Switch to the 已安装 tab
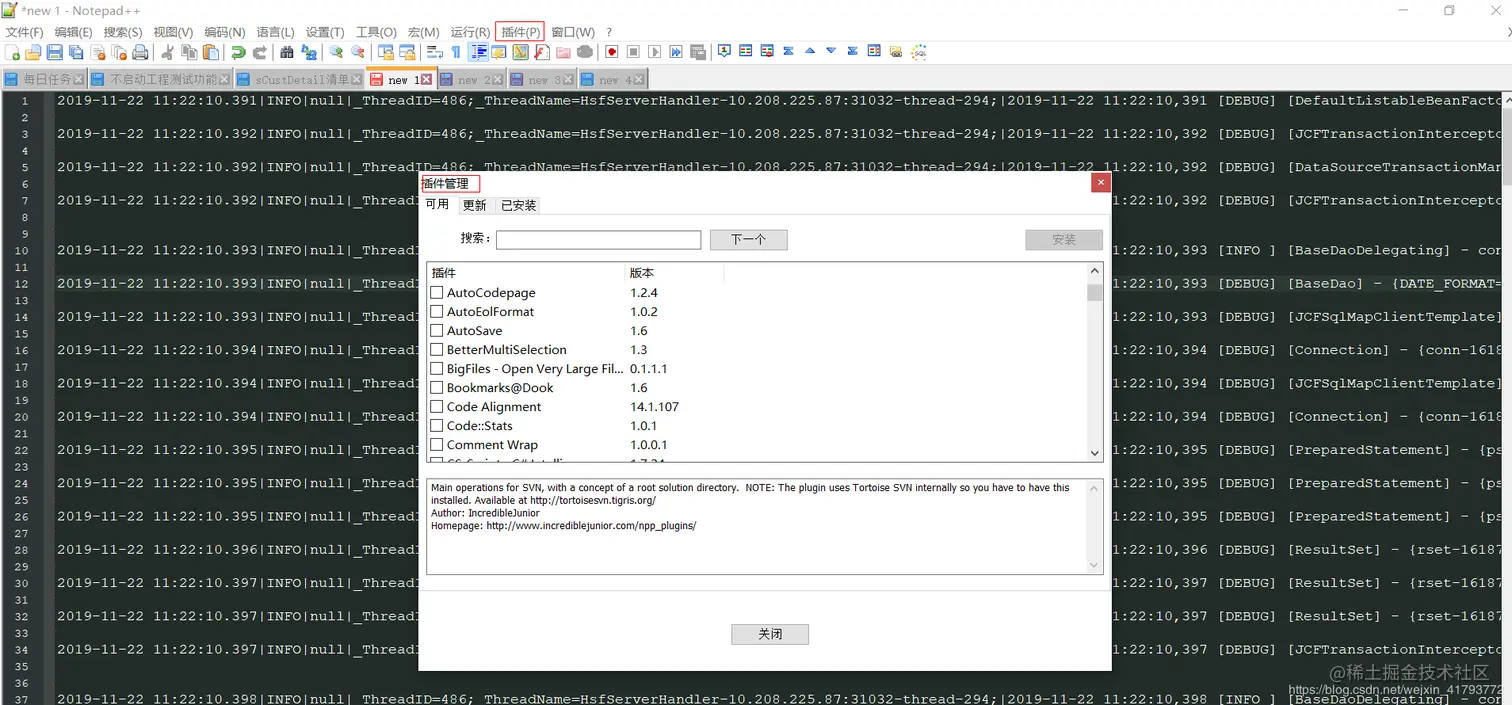The height and width of the screenshot is (705, 1512). [x=519, y=205]
